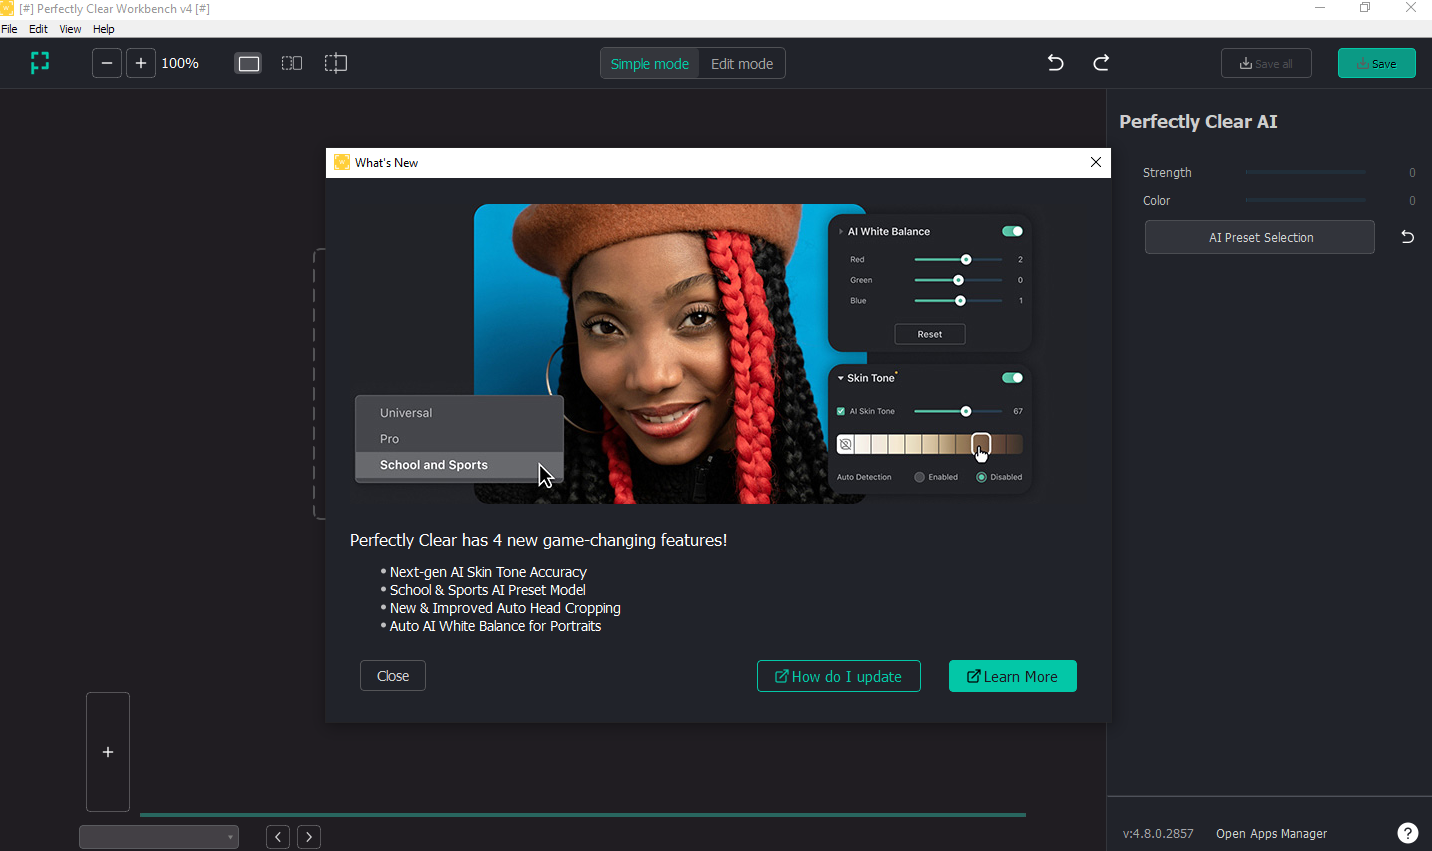Click the Close button in What's New
The width and height of the screenshot is (1432, 851).
(x=393, y=676)
